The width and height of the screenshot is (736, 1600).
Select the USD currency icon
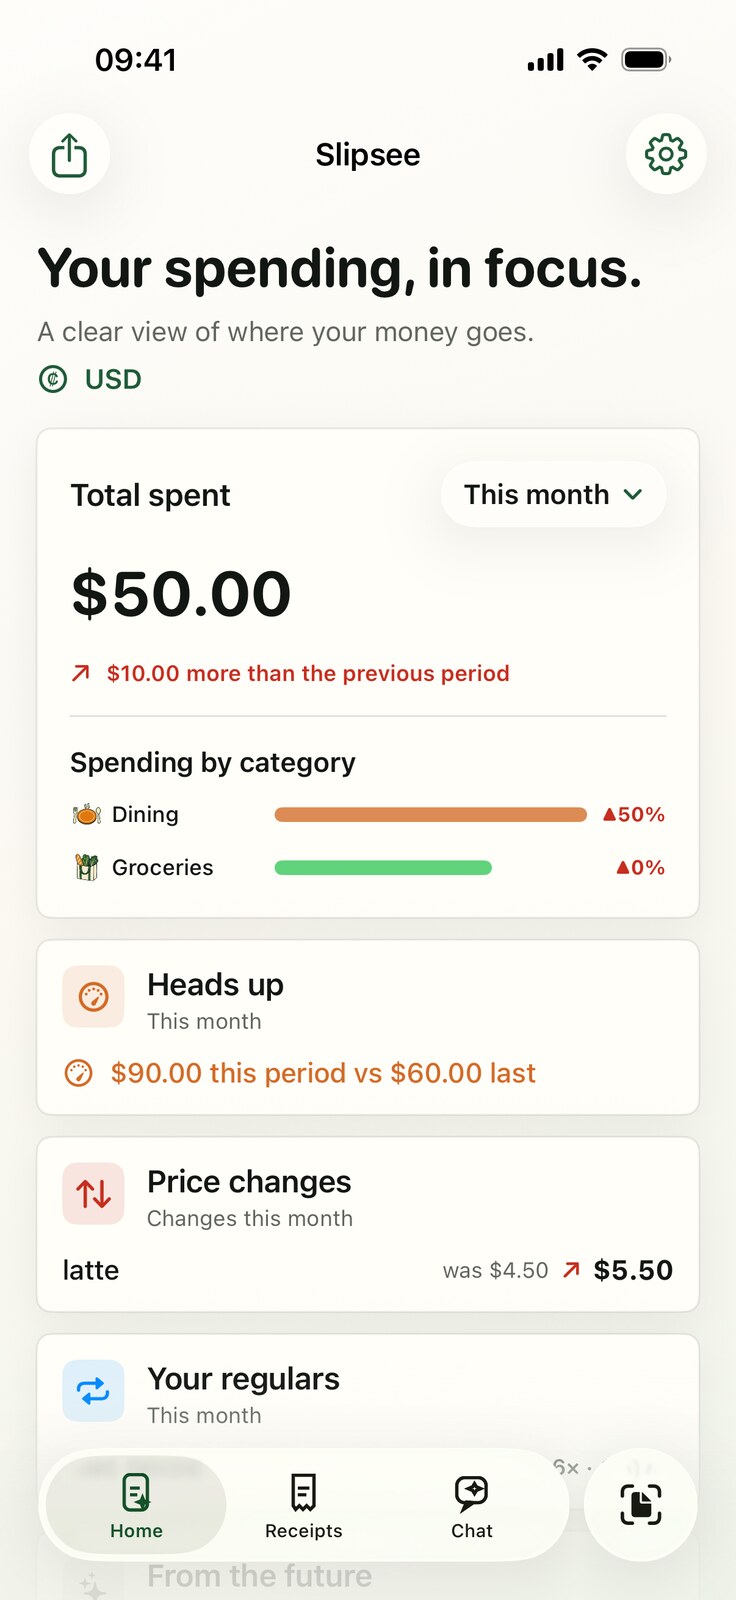(x=53, y=379)
